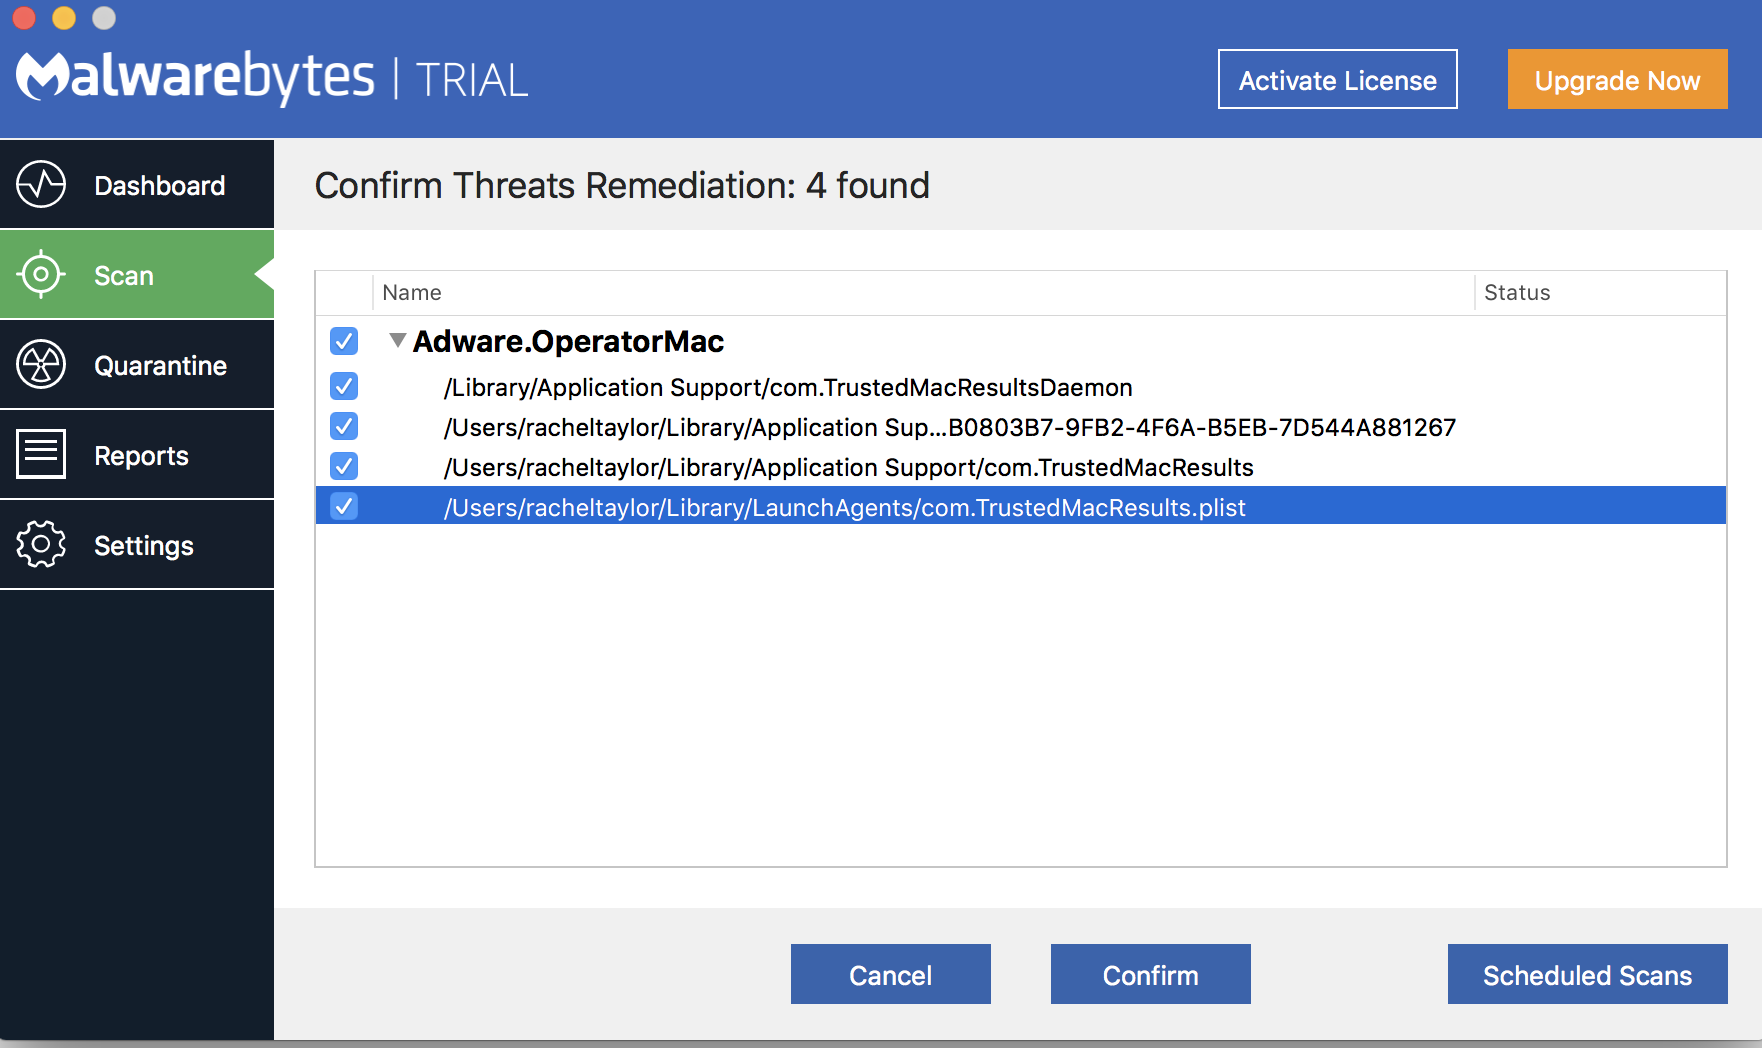Viewport: 1762px width, 1048px height.
Task: Uncheck the B0803B7-9FB2 path checkbox
Action: [x=344, y=426]
